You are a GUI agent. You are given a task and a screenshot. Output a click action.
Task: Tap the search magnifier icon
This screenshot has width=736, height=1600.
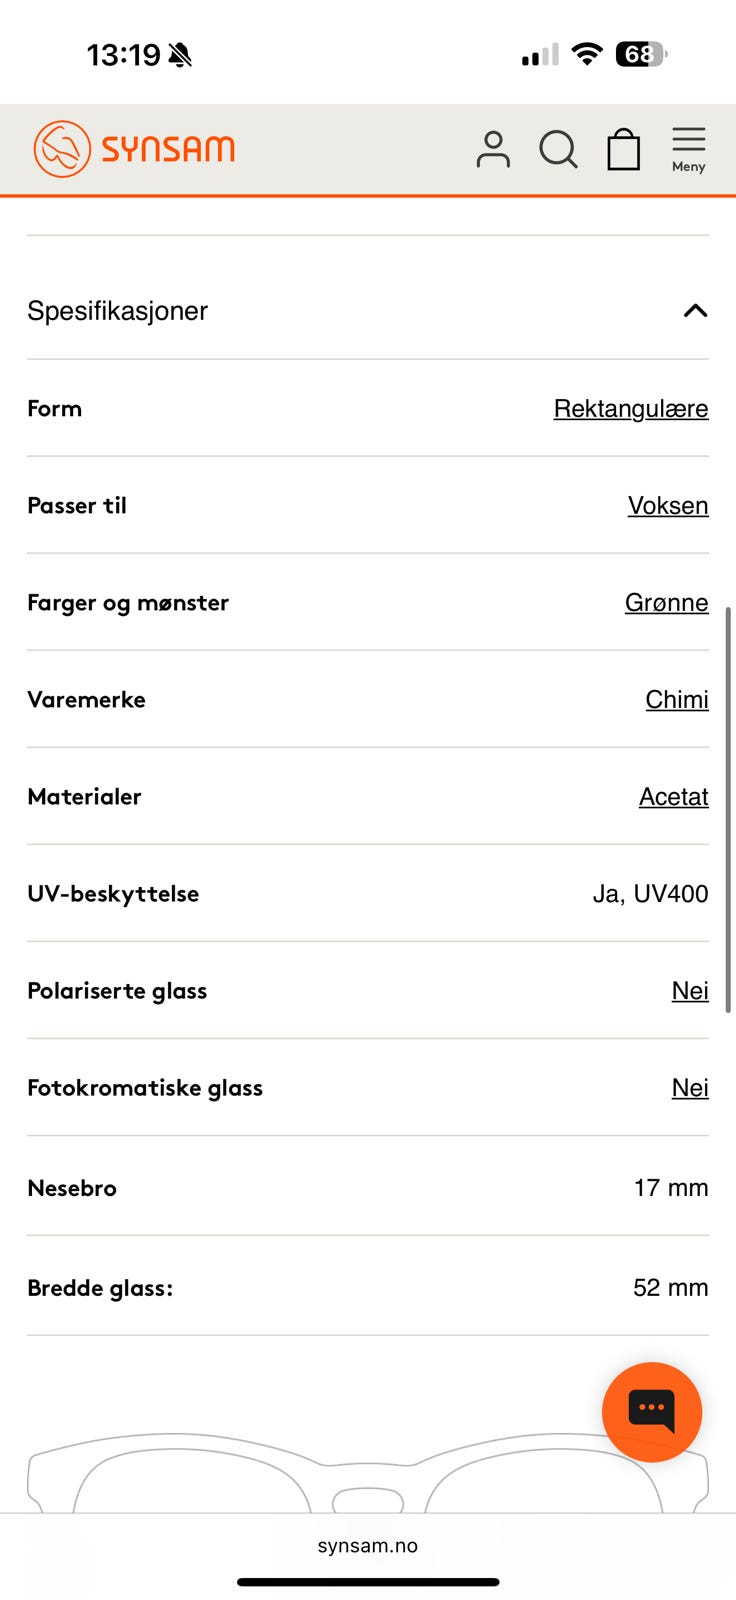click(x=558, y=150)
